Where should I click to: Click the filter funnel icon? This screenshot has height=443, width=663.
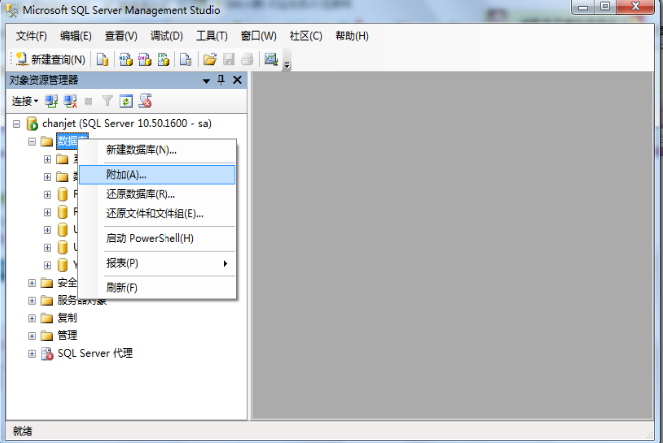pyautogui.click(x=107, y=101)
